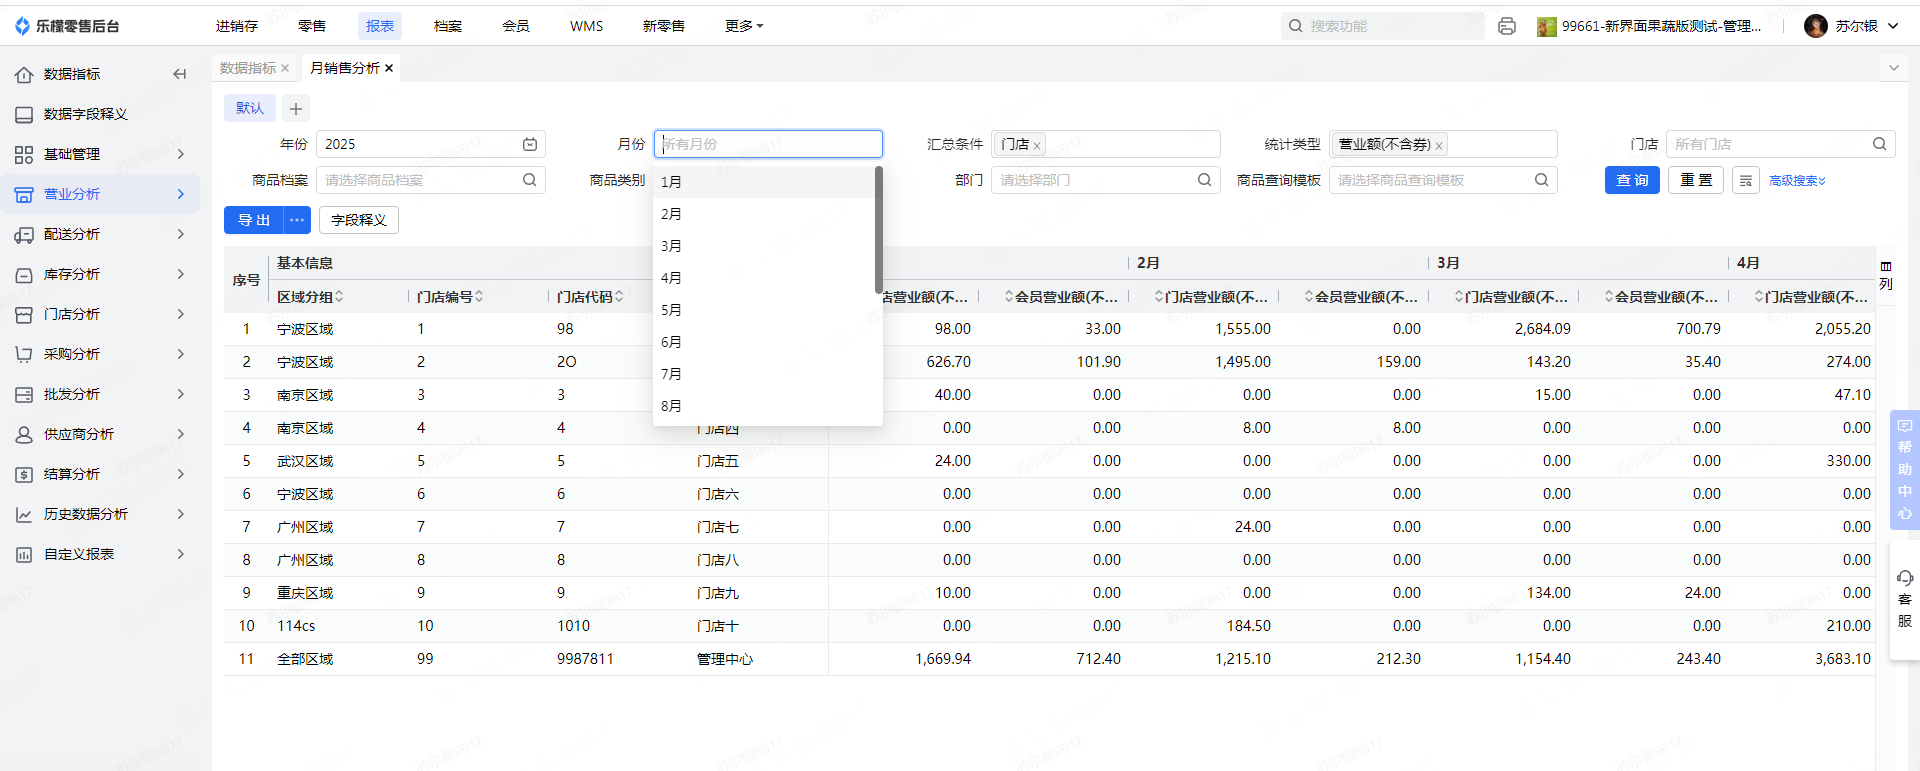Click the 高级搜索 link

click(1797, 181)
